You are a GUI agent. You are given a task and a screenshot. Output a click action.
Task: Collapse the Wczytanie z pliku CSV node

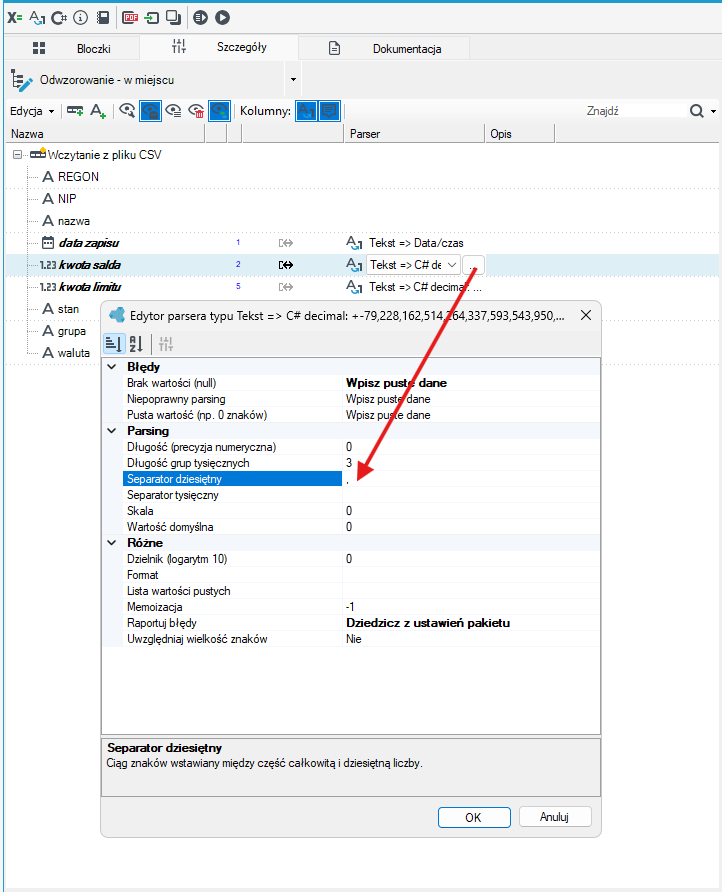click(18, 155)
